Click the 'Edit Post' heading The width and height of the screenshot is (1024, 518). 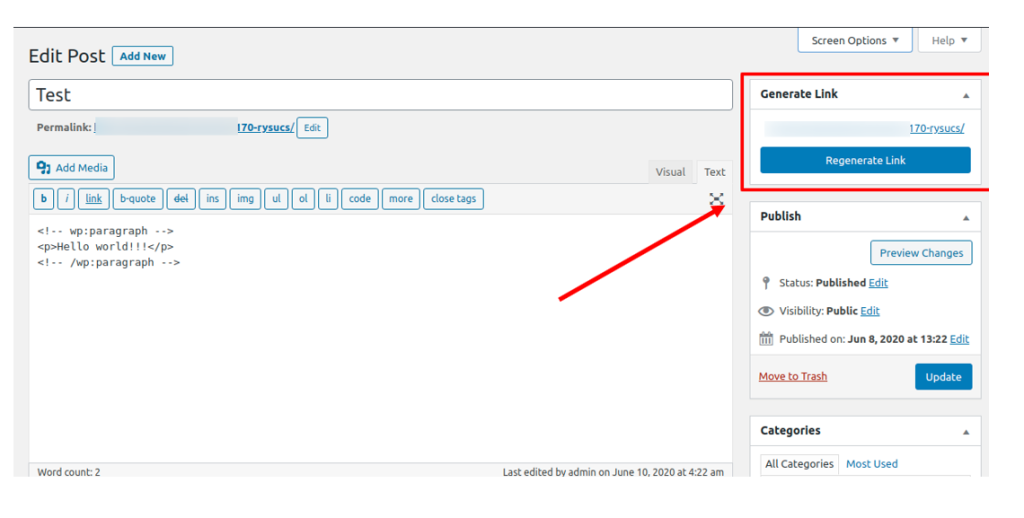[67, 56]
